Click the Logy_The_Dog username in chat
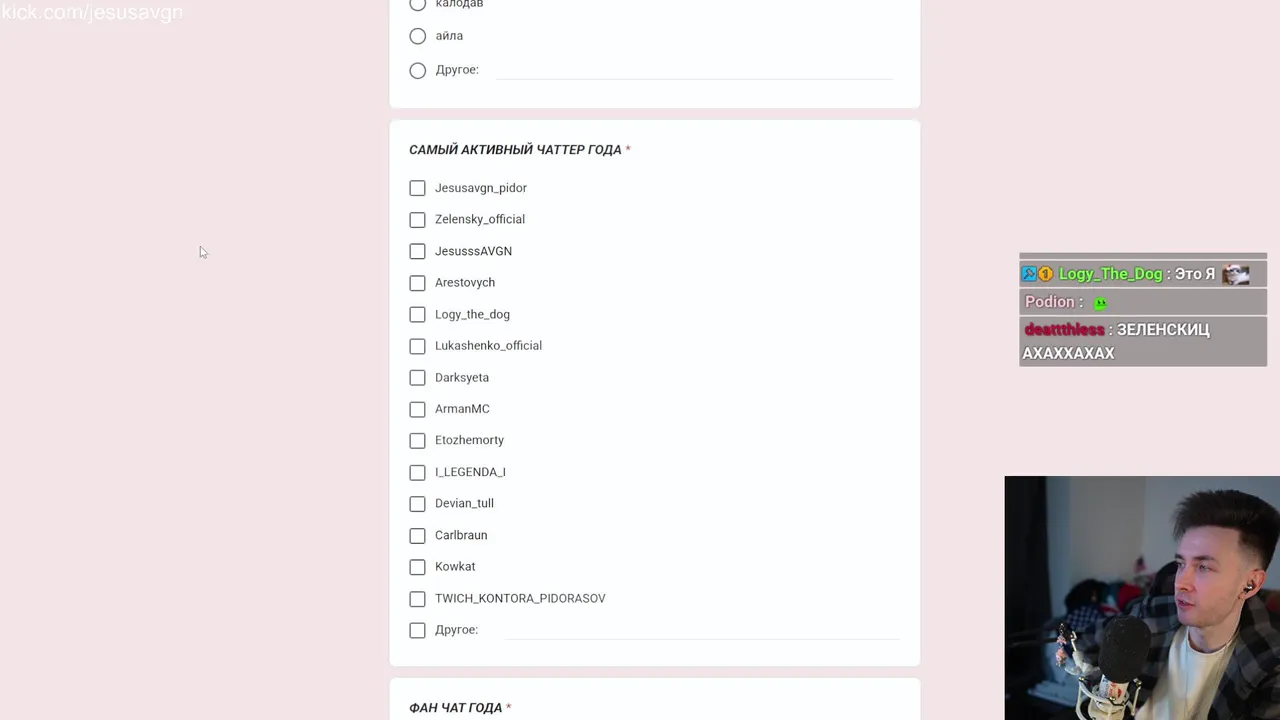 point(1110,274)
